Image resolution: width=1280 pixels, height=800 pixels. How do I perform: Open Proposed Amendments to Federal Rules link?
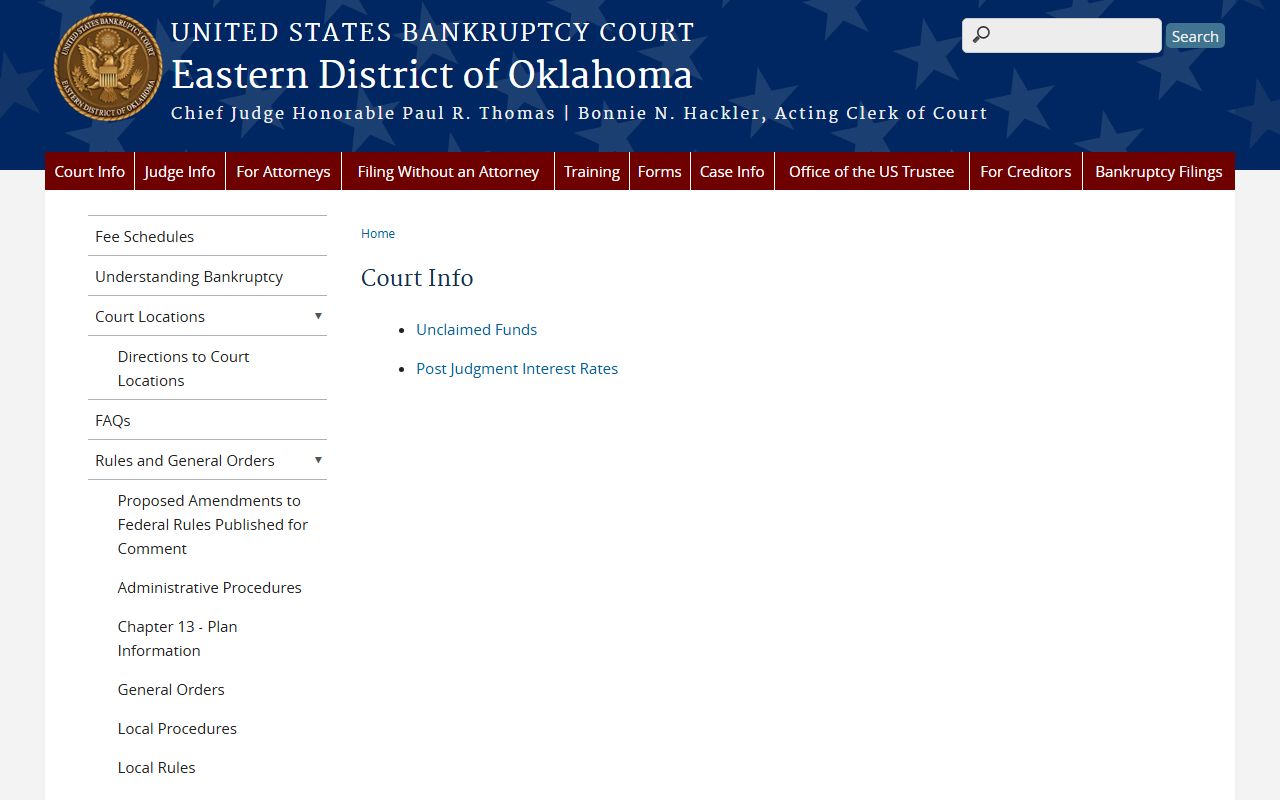pyautogui.click(x=213, y=524)
